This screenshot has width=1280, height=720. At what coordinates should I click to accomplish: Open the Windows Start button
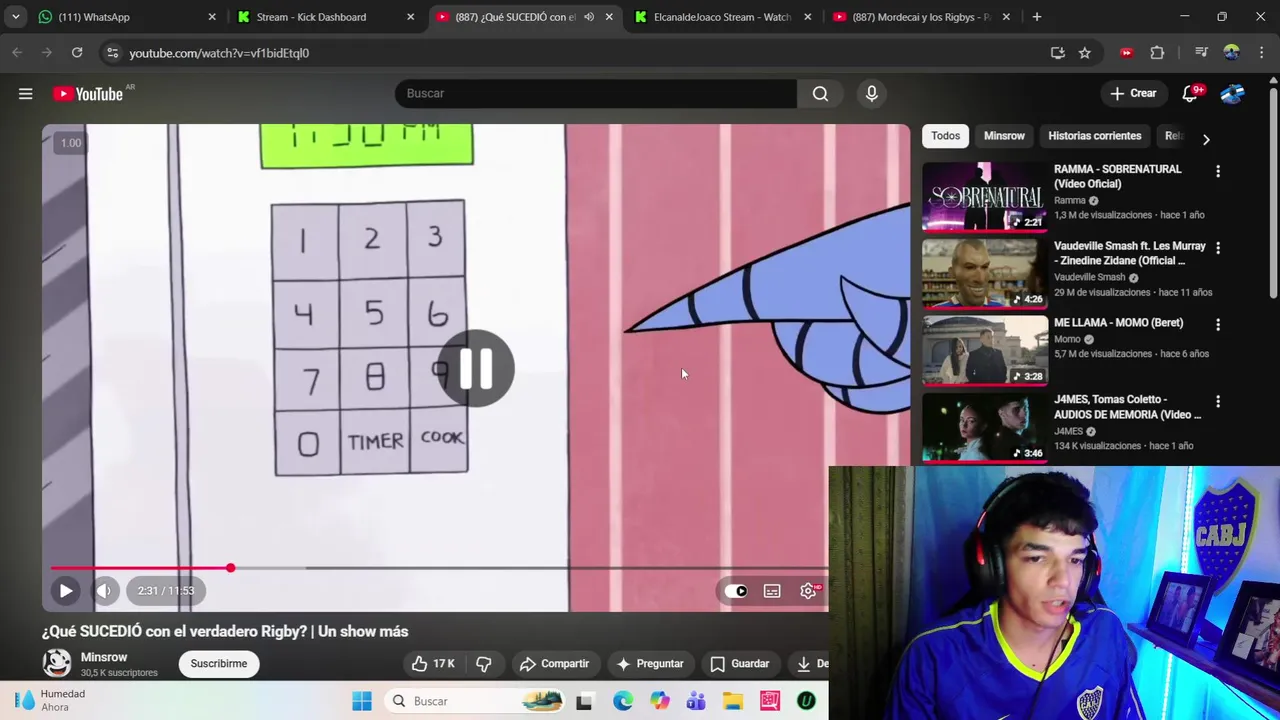pos(362,701)
